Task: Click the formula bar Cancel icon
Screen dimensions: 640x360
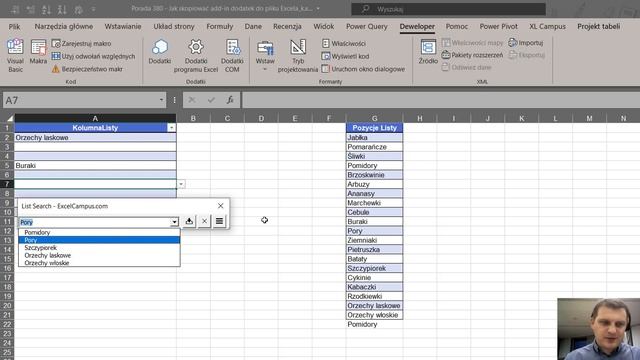Action: click(192, 100)
